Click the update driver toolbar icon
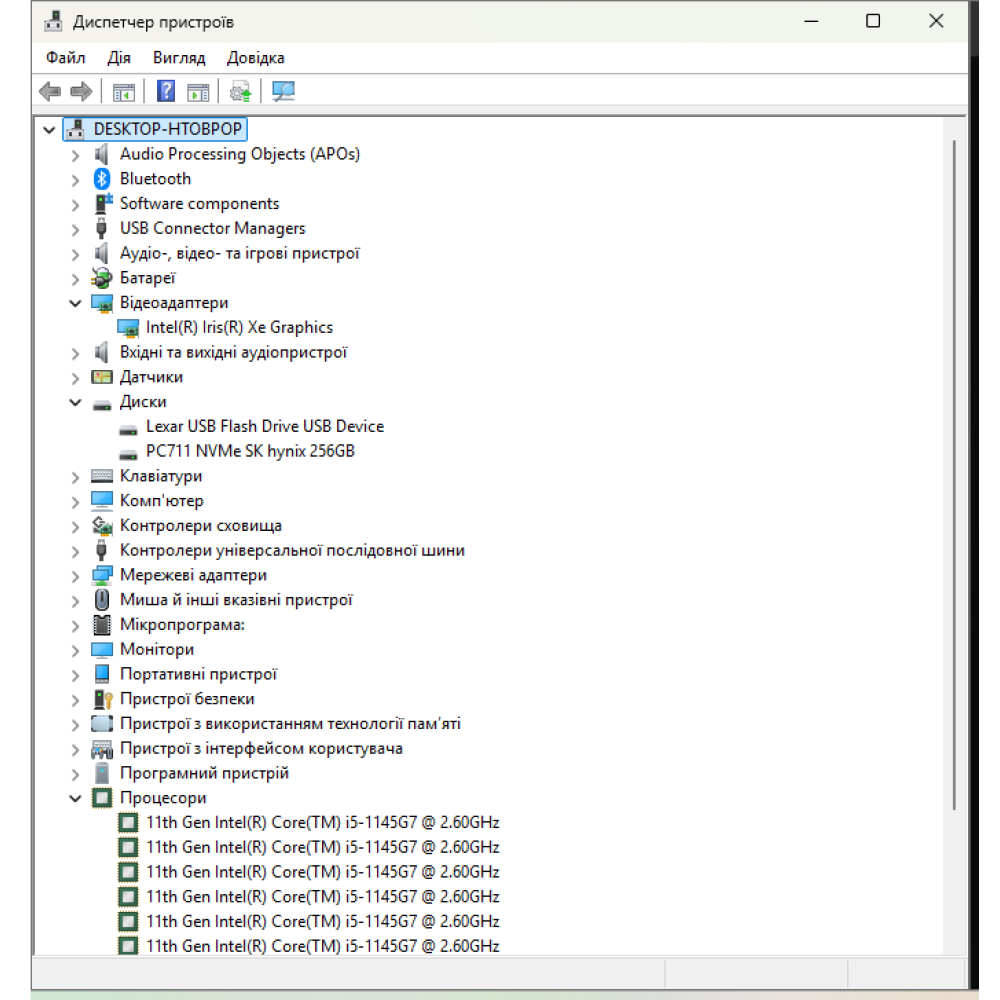 [x=240, y=92]
